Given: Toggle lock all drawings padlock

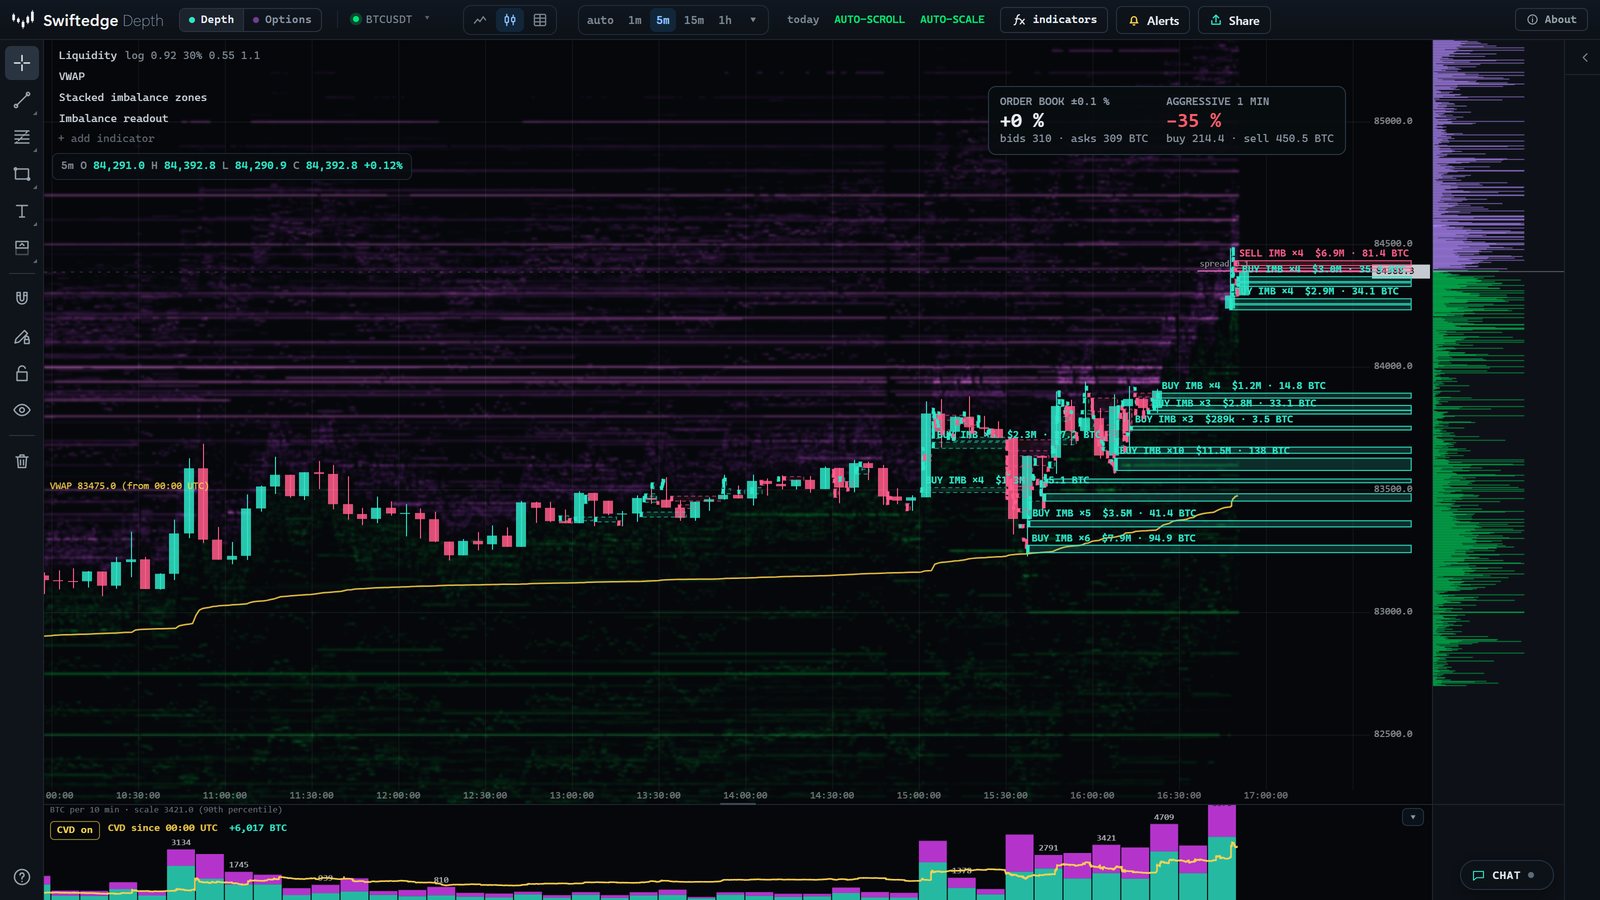Looking at the screenshot, I should point(22,373).
